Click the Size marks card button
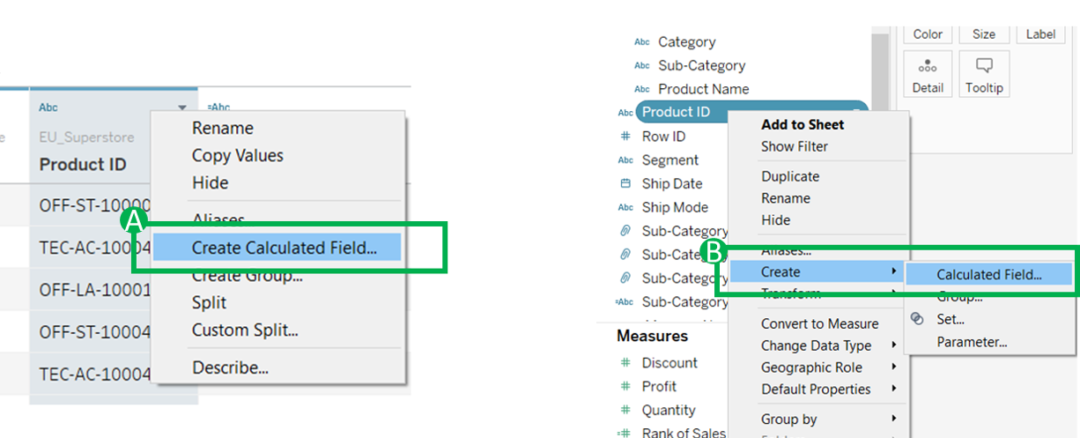This screenshot has width=1080, height=438. click(x=984, y=34)
